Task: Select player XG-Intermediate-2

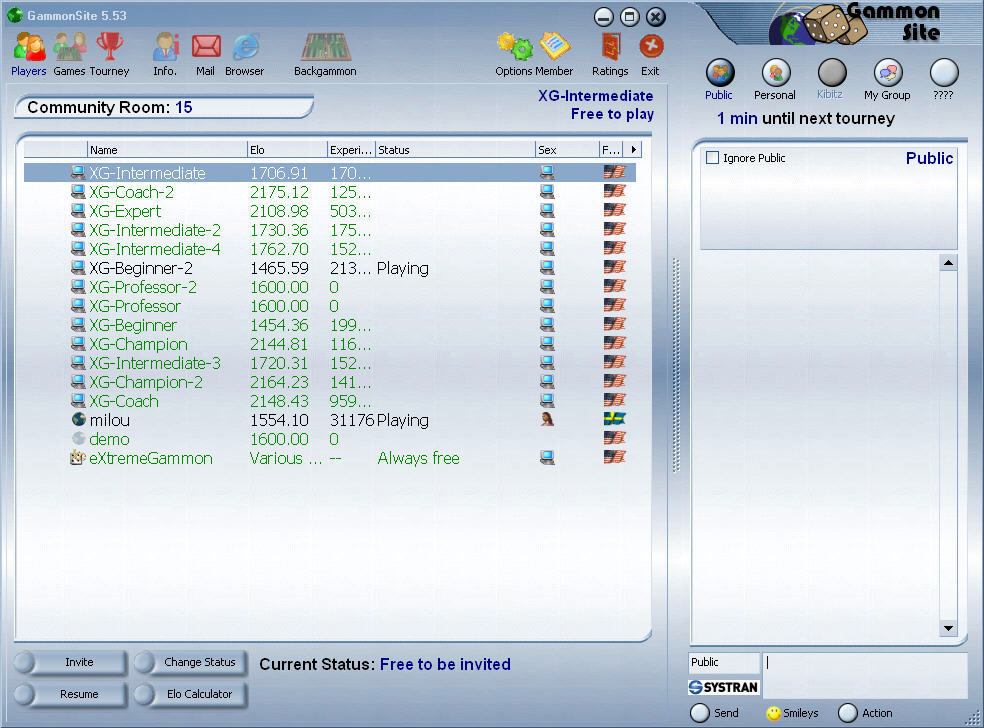Action: pyautogui.click(x=329, y=230)
